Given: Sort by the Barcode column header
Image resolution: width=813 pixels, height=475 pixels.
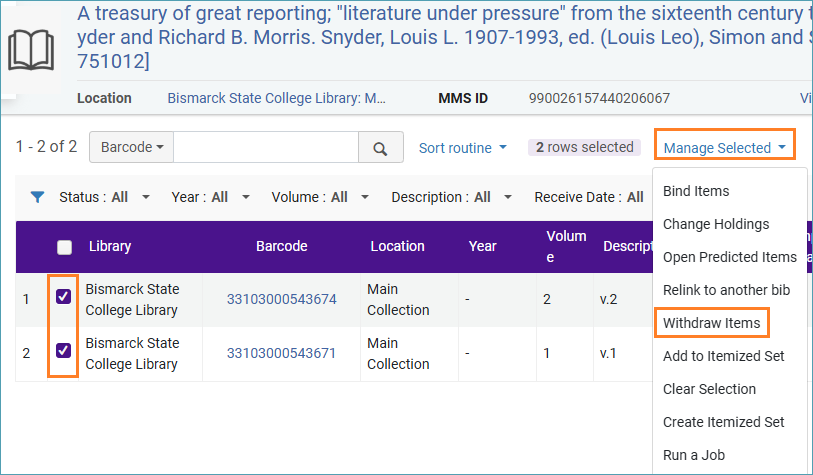Looking at the screenshot, I should pos(282,246).
